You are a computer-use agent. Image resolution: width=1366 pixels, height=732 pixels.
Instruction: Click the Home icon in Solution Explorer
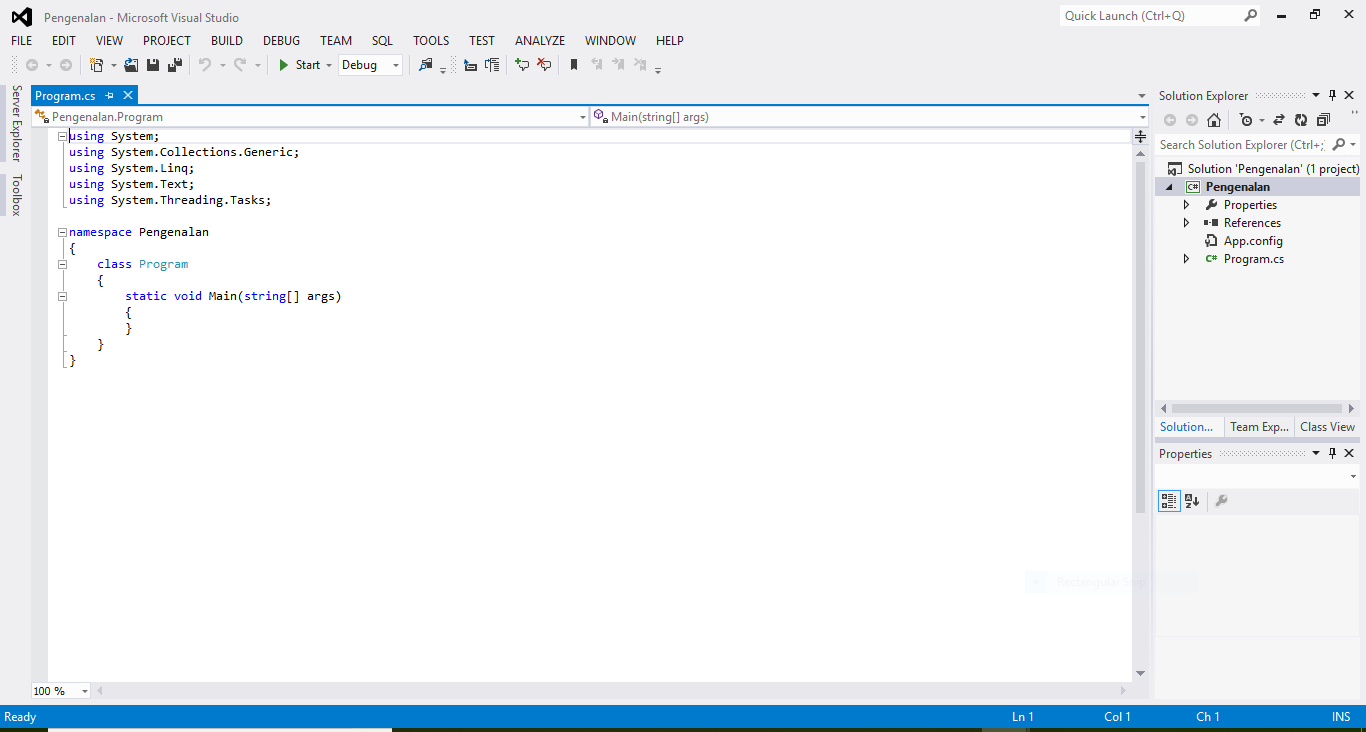pos(1213,120)
